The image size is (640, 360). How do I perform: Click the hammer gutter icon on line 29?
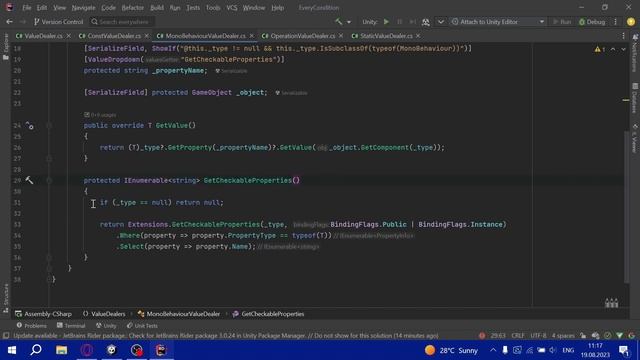[29, 180]
